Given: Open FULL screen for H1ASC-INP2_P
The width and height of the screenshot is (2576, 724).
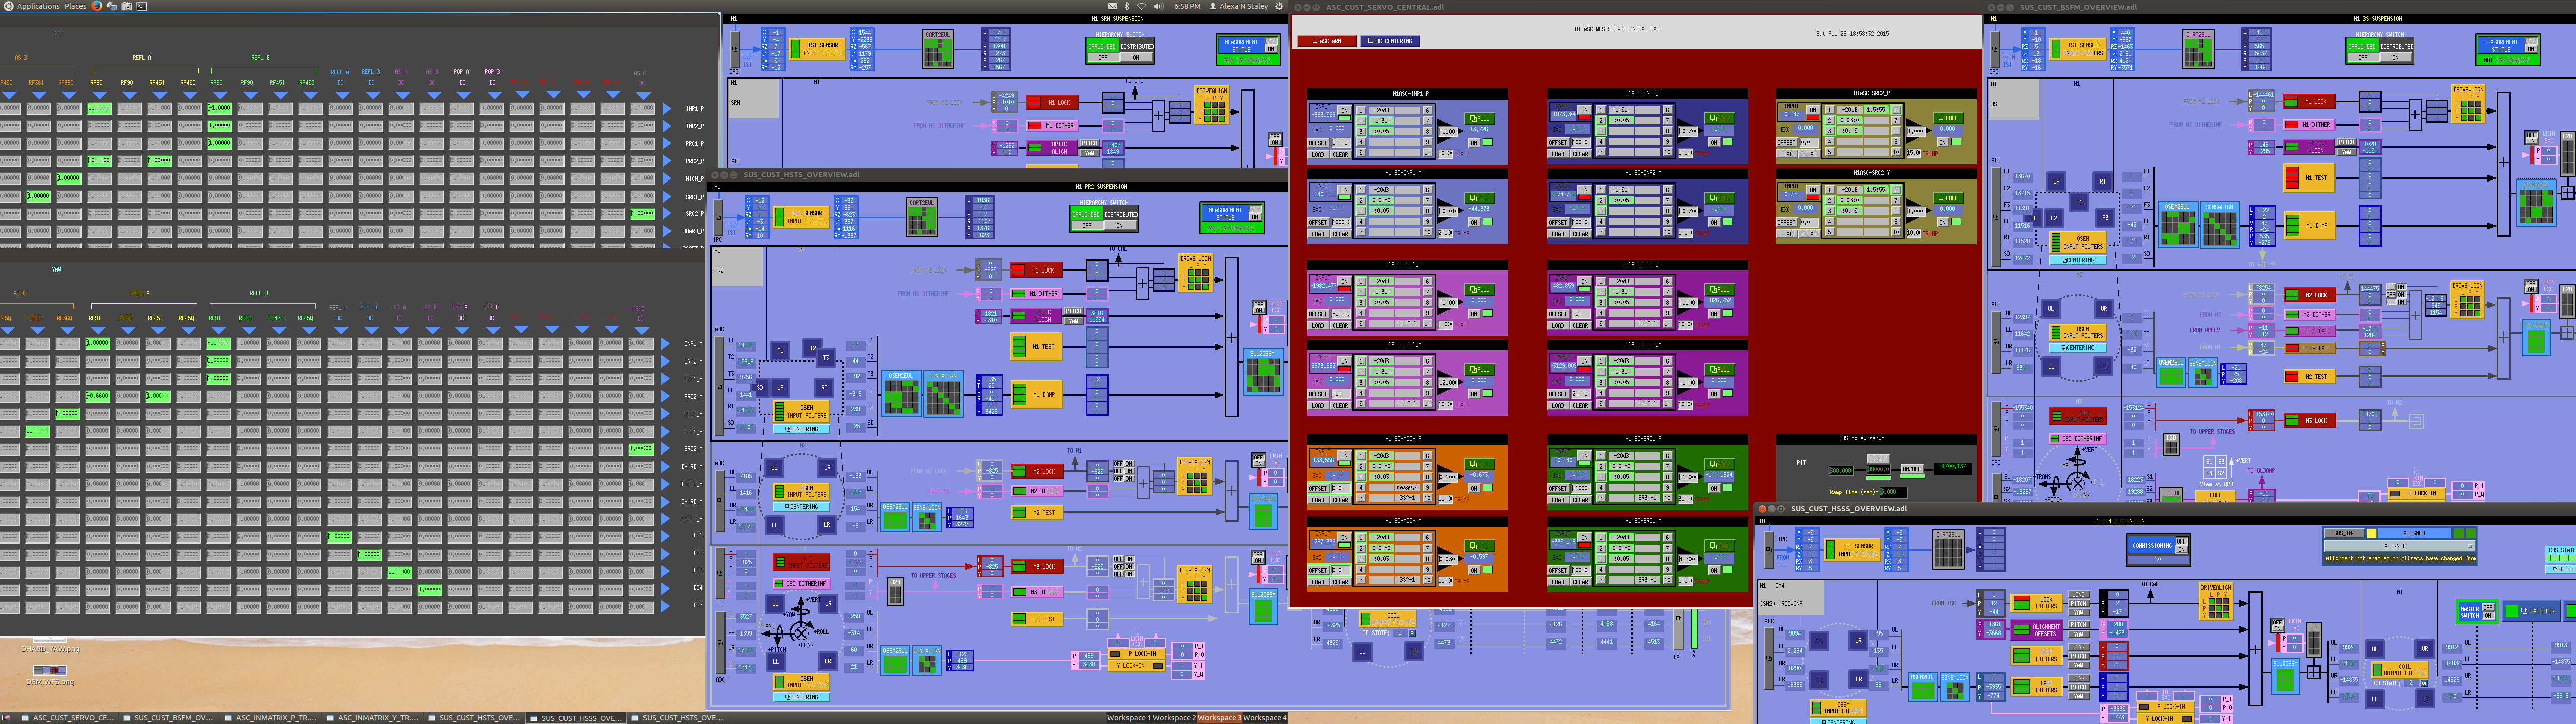Looking at the screenshot, I should [x=1719, y=118].
